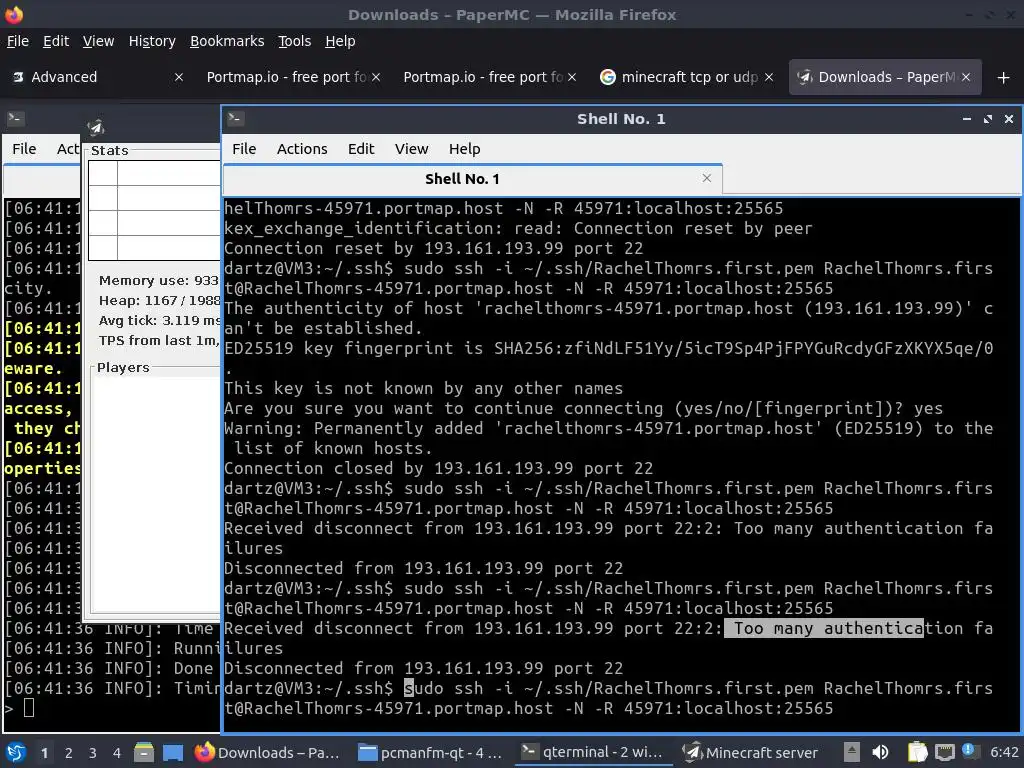The width and height of the screenshot is (1024, 768).
Task: Click the background terminal window icon
Action: coord(16,118)
